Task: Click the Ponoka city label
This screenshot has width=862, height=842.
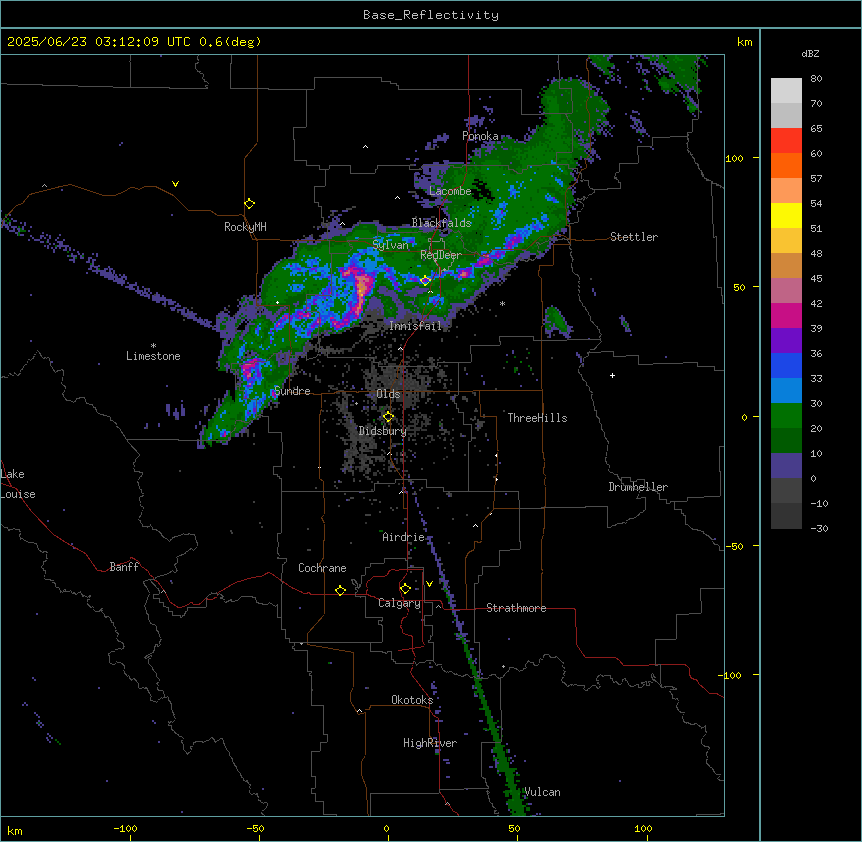Action: [480, 136]
